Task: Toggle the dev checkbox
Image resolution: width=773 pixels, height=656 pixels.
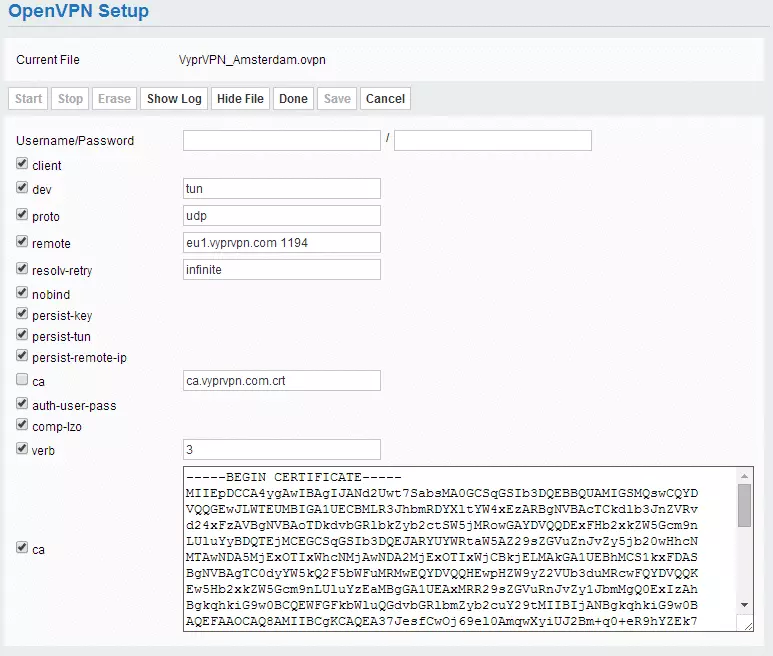Action: [x=22, y=188]
